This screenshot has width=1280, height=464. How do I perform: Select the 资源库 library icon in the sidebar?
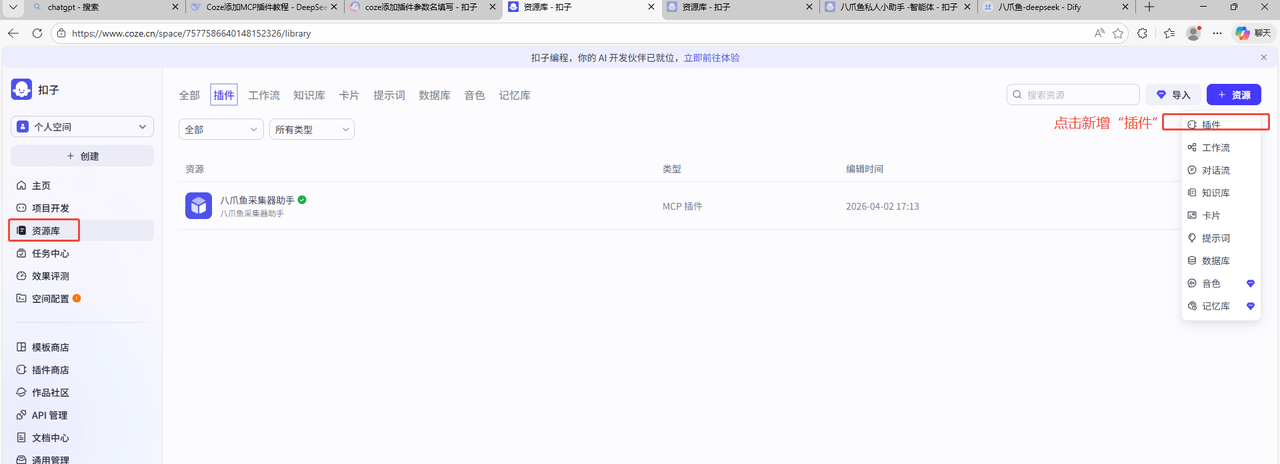pyautogui.click(x=22, y=231)
